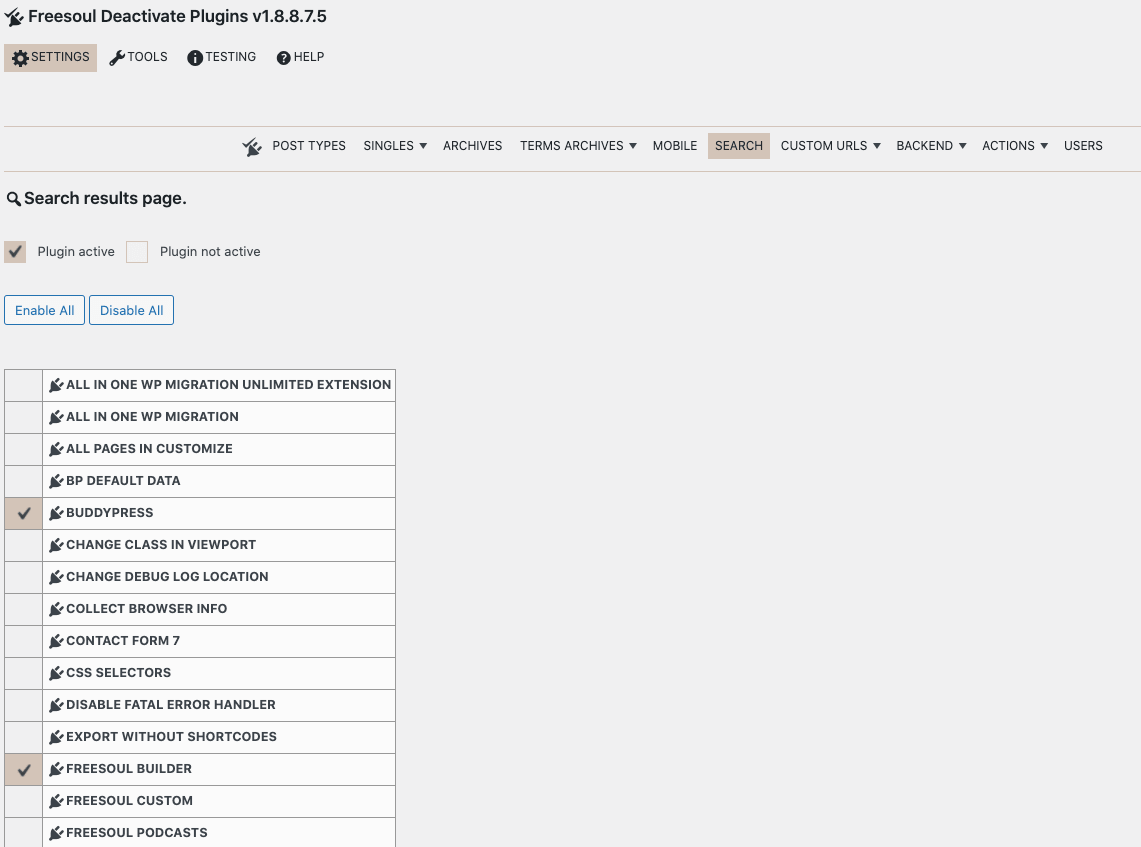Expand the CUSTOM URLS dropdown
Image resolution: width=1141 pixels, height=847 pixels.
830,146
